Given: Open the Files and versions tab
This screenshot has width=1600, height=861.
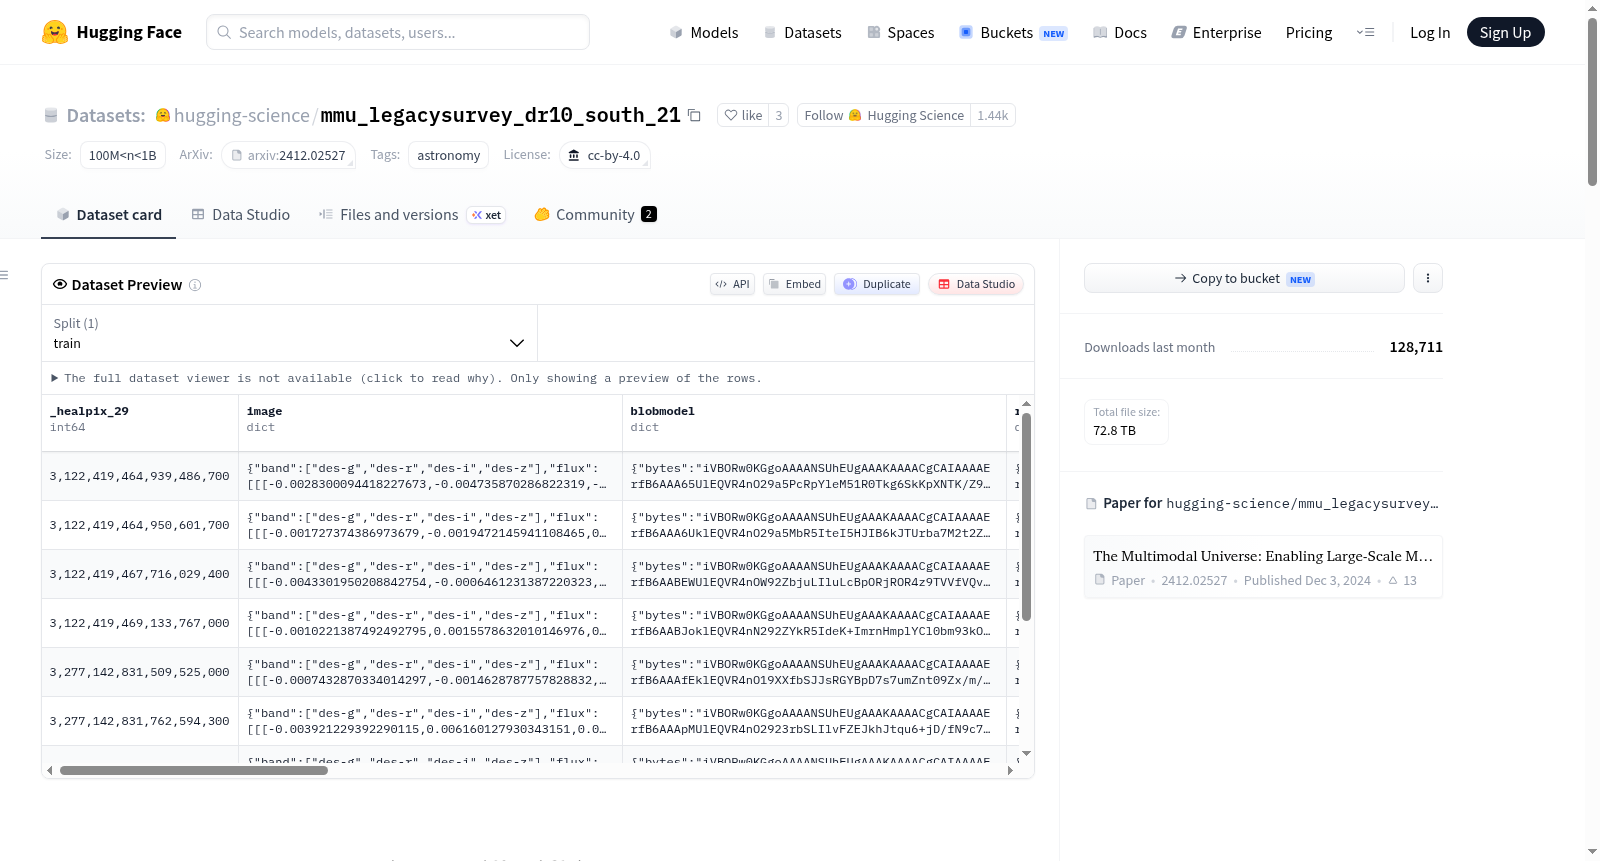Looking at the screenshot, I should [x=412, y=215].
